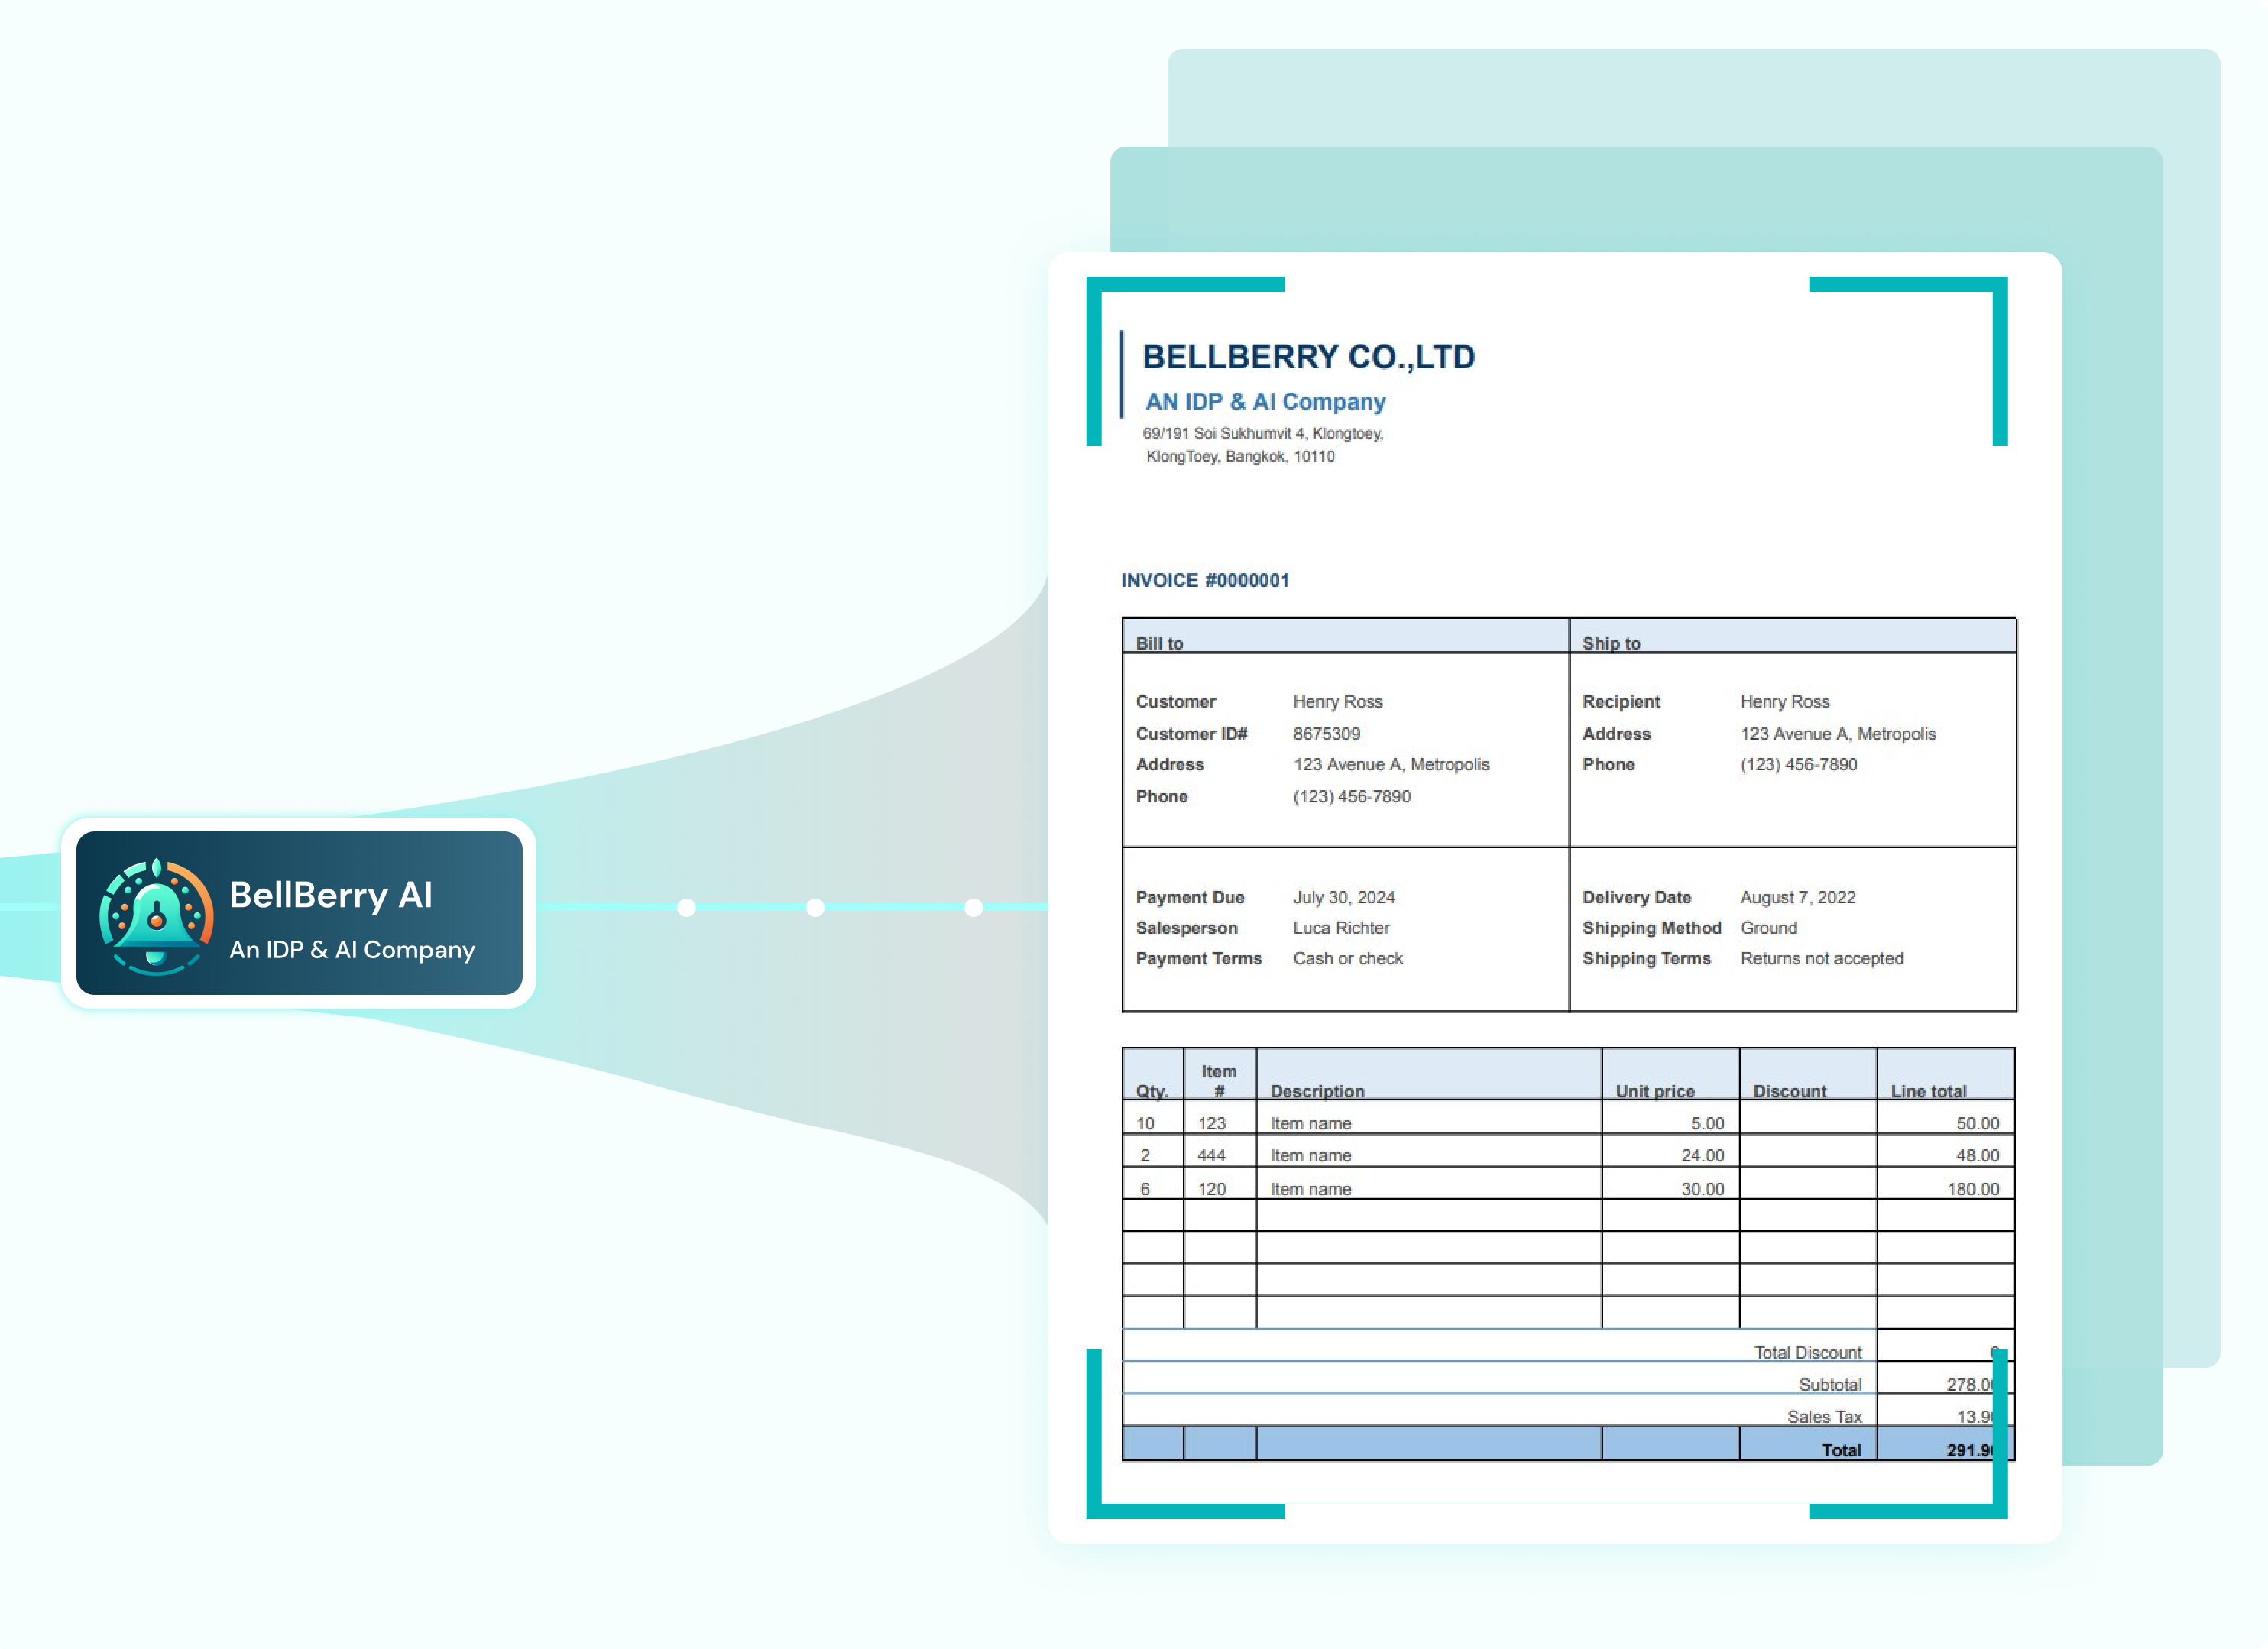The width and height of the screenshot is (2268, 1649).
Task: Click the Payment Due date July 30, 2024
Action: tap(1343, 897)
